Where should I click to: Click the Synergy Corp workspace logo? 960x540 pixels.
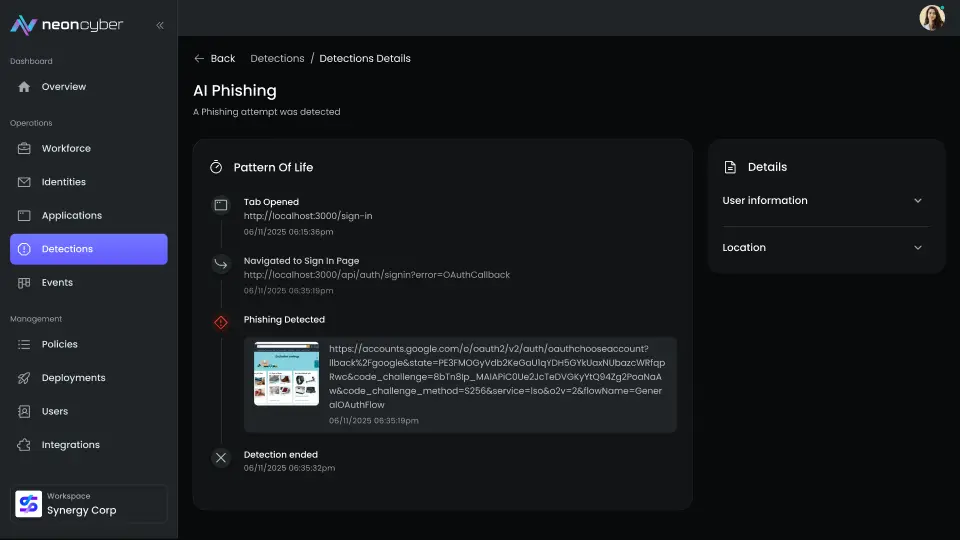click(x=28, y=504)
